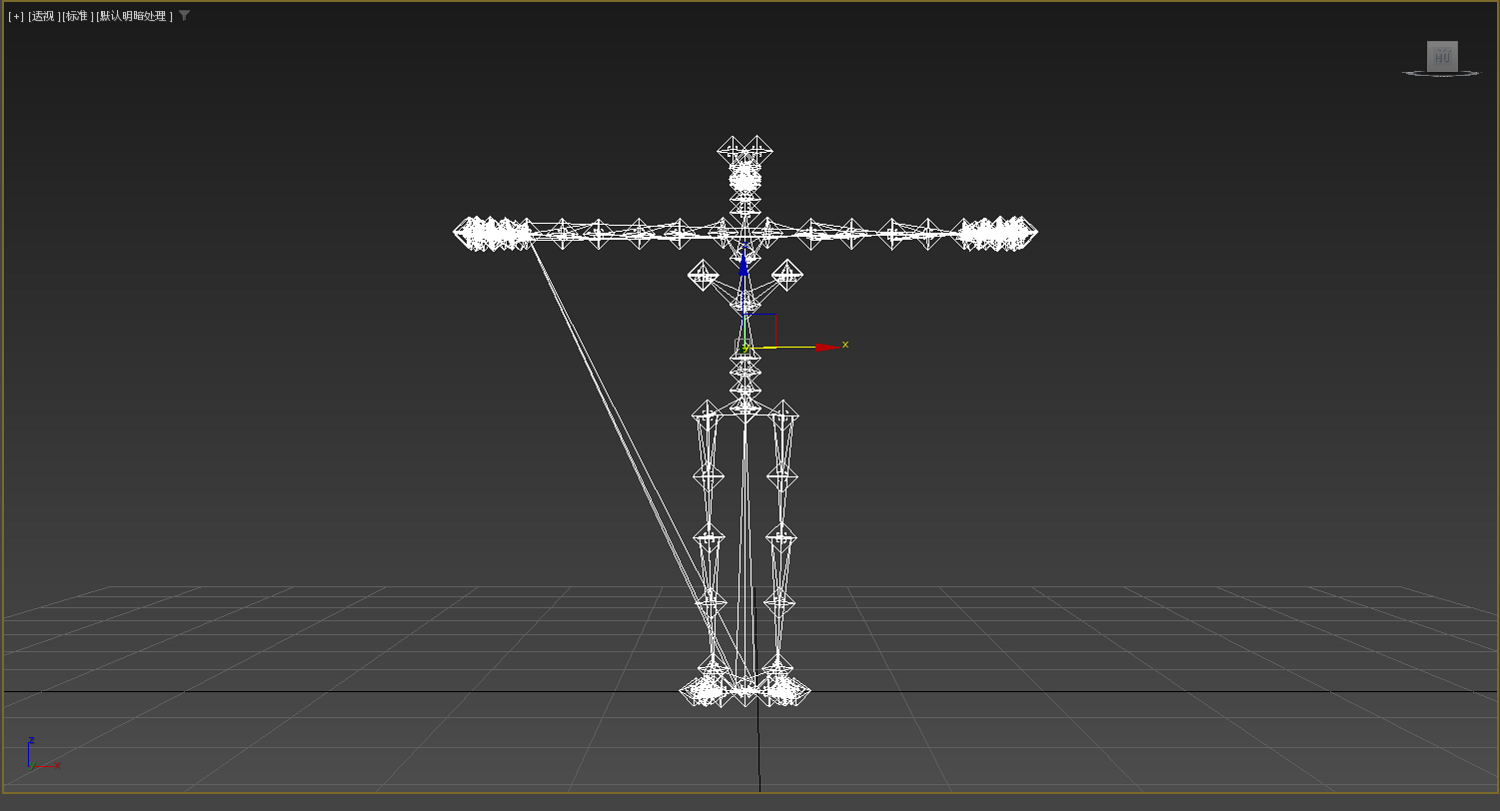The image size is (1500, 811).
Task: Grab the red X-axis arrow of gizmo
Action: click(828, 347)
